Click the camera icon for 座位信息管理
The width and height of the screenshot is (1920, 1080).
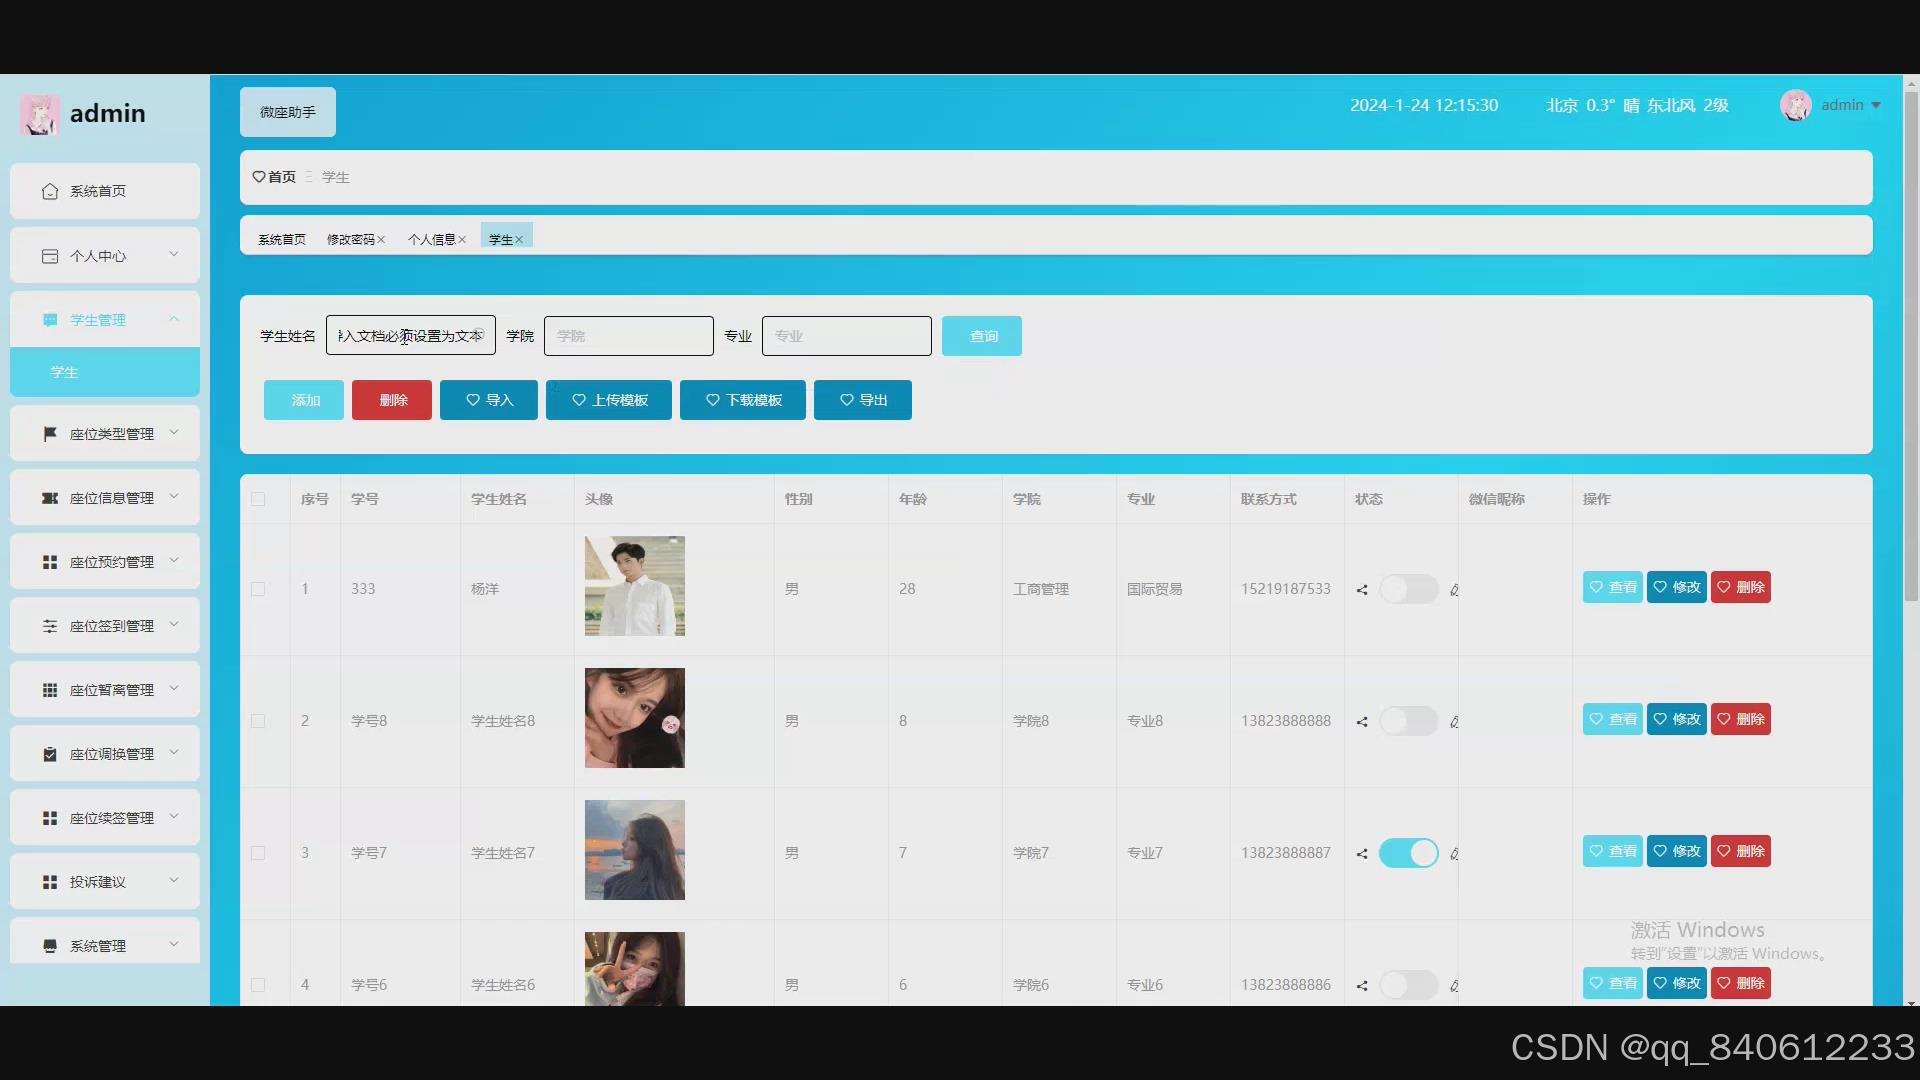(50, 498)
